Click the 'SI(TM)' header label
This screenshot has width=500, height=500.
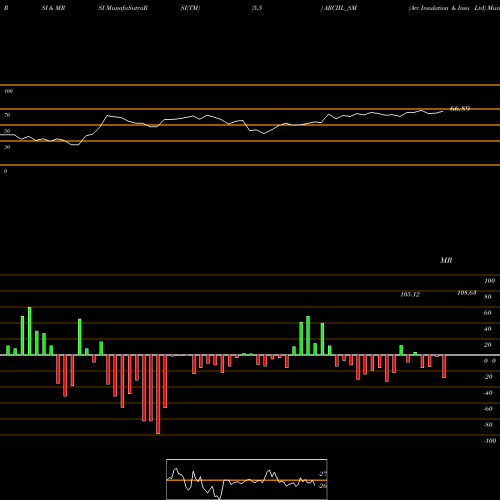point(190,8)
